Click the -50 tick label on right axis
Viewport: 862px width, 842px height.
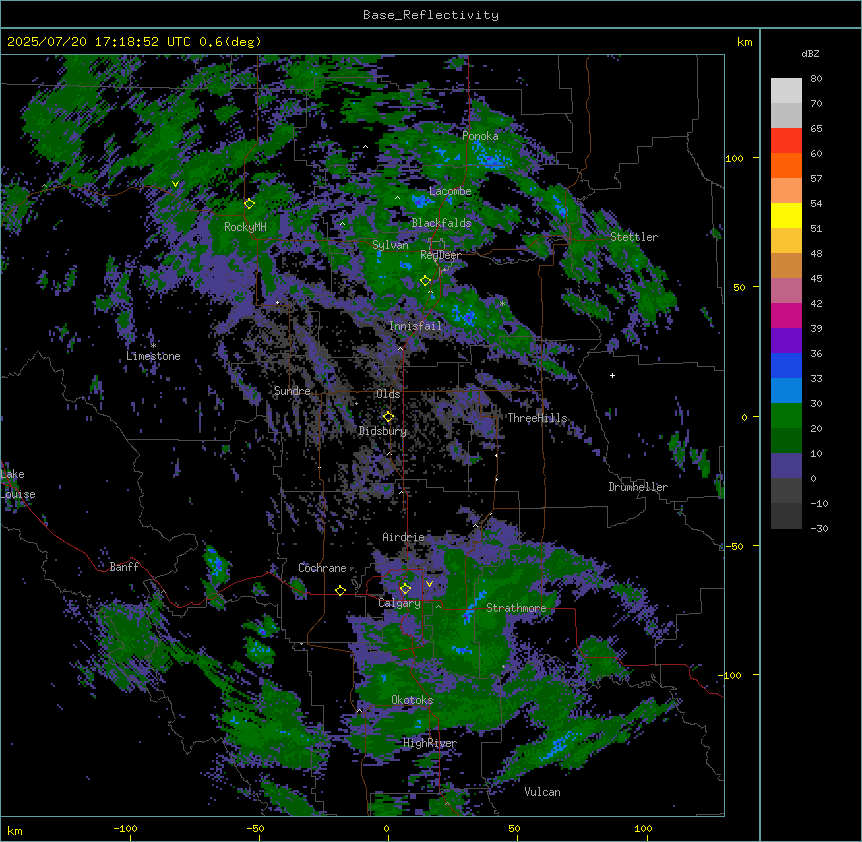734,546
